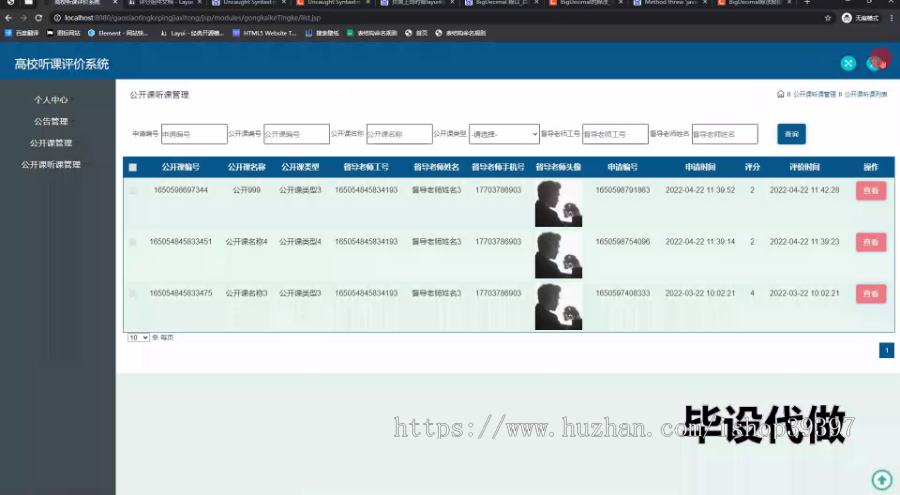The height and width of the screenshot is (495, 900).
Task: Click the browser address bar URL
Action: [192, 18]
